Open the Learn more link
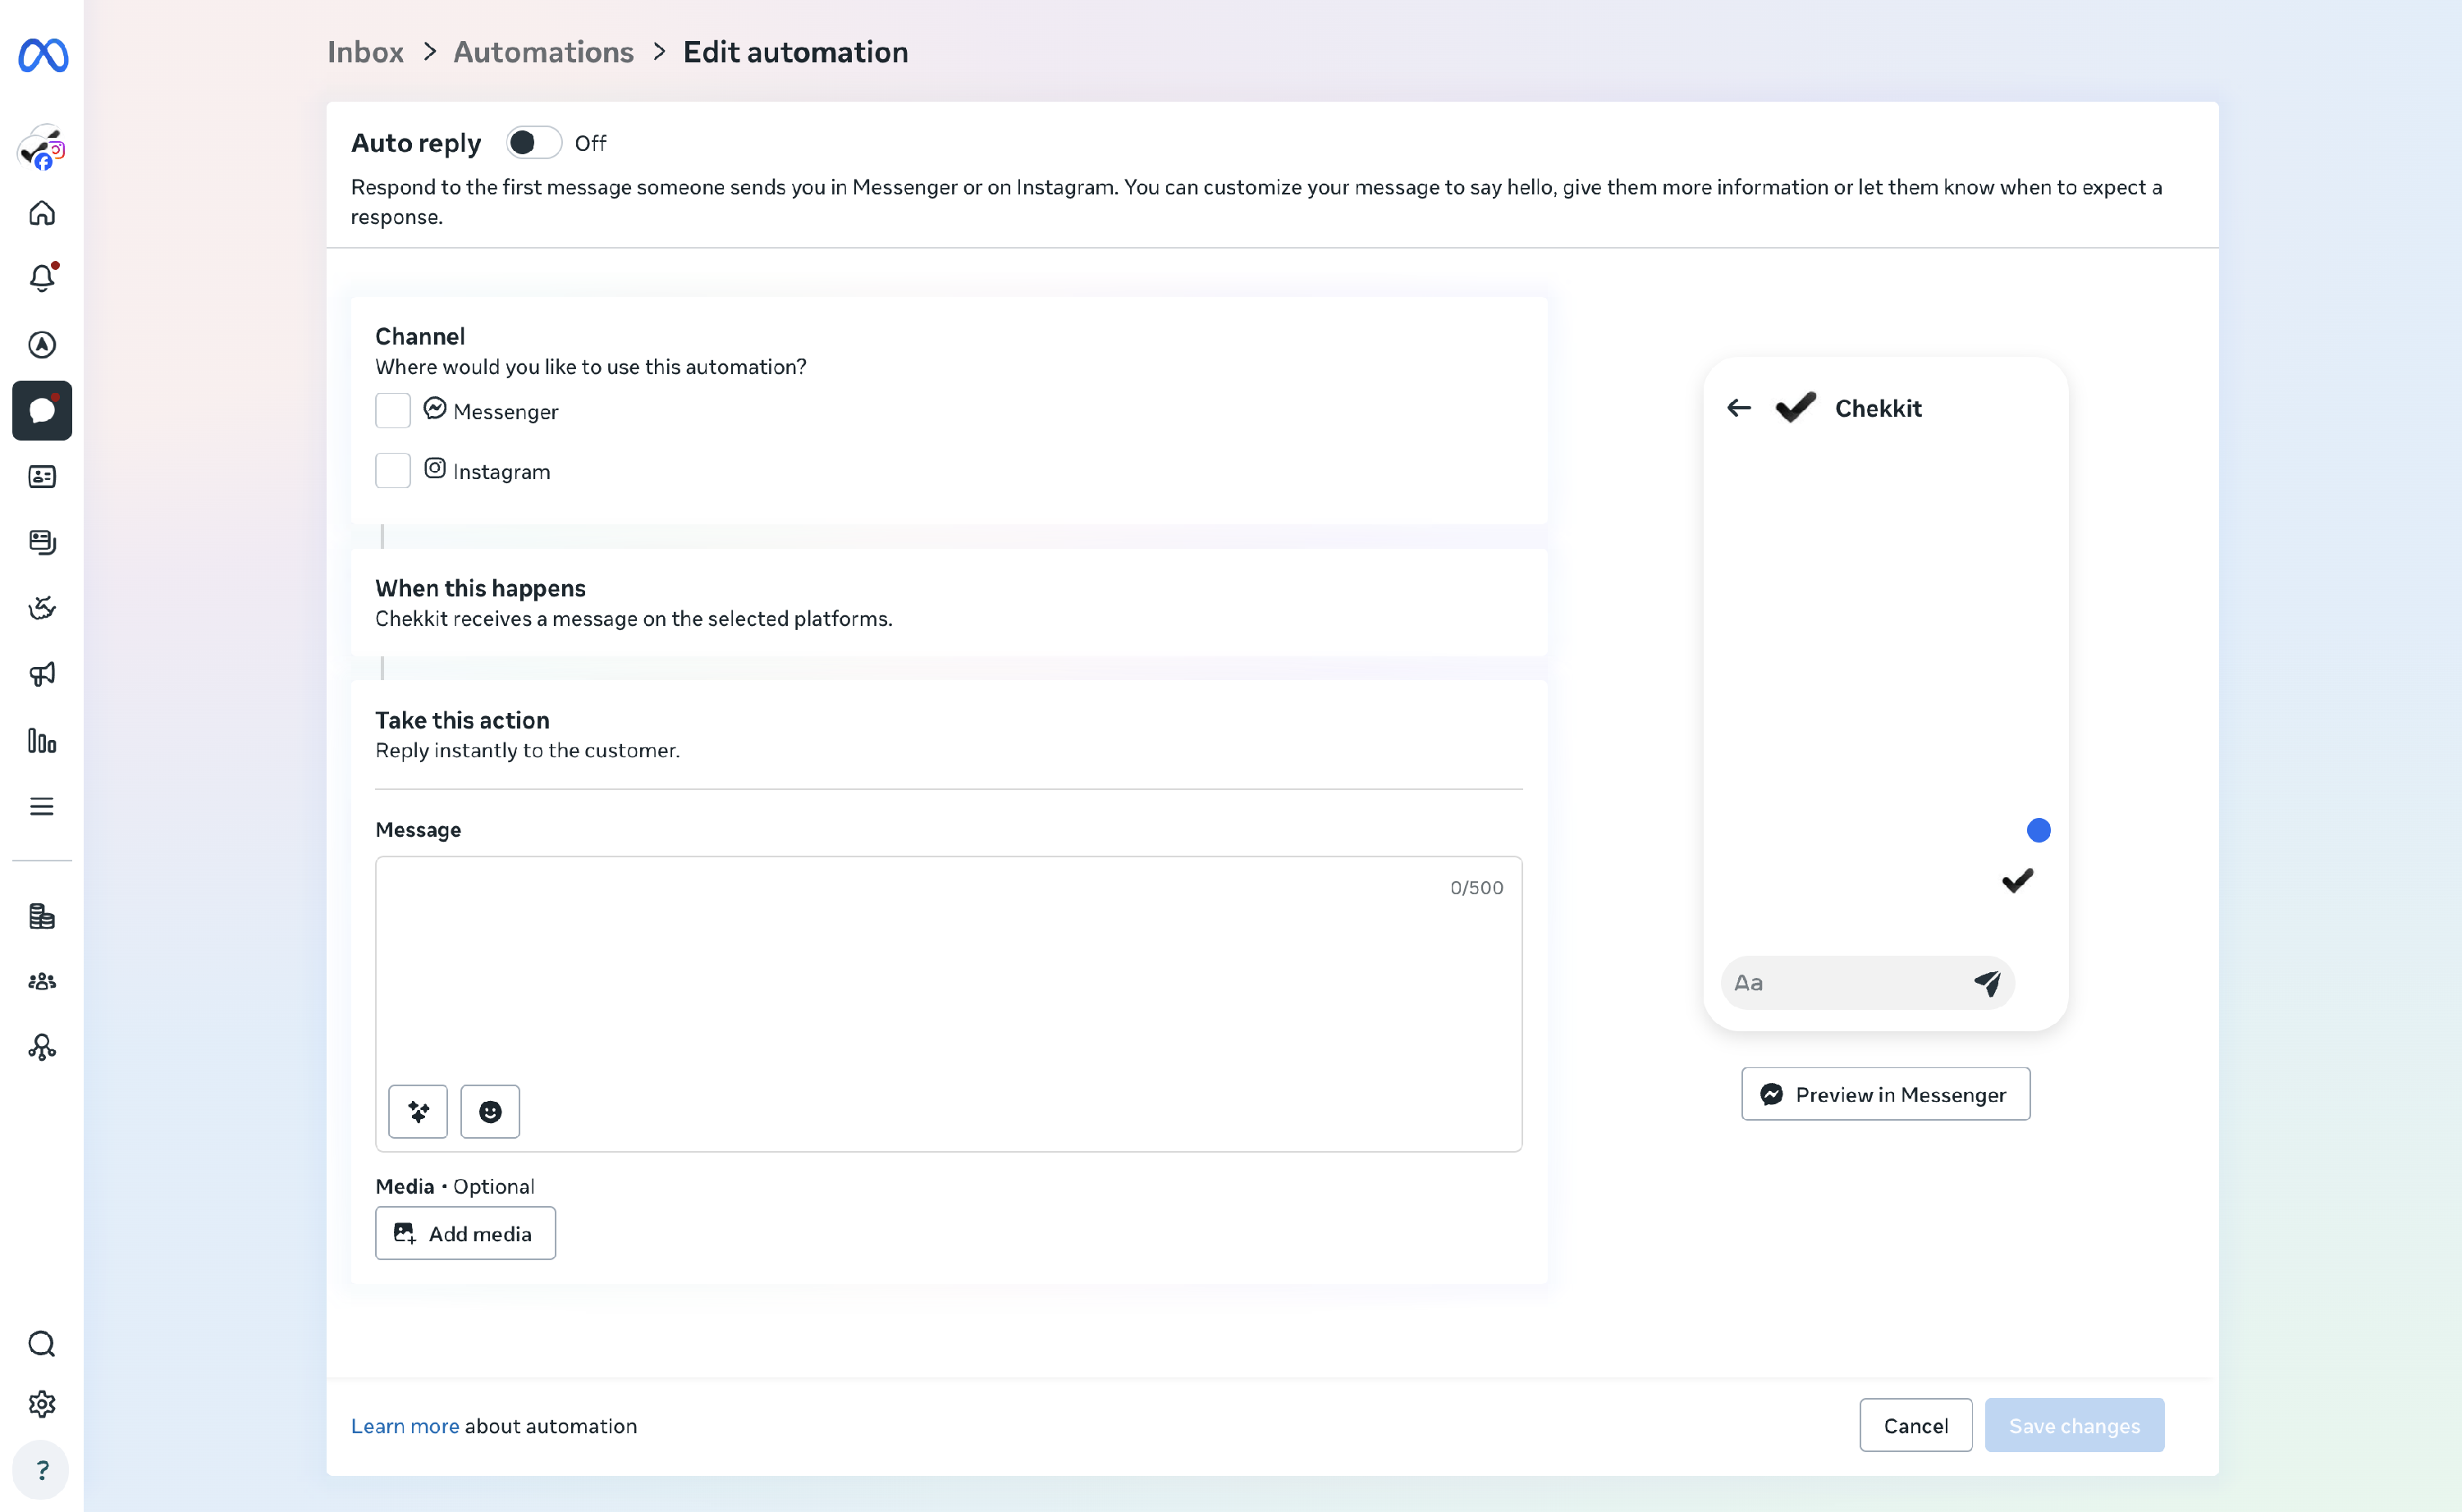2462x1512 pixels. 405,1426
